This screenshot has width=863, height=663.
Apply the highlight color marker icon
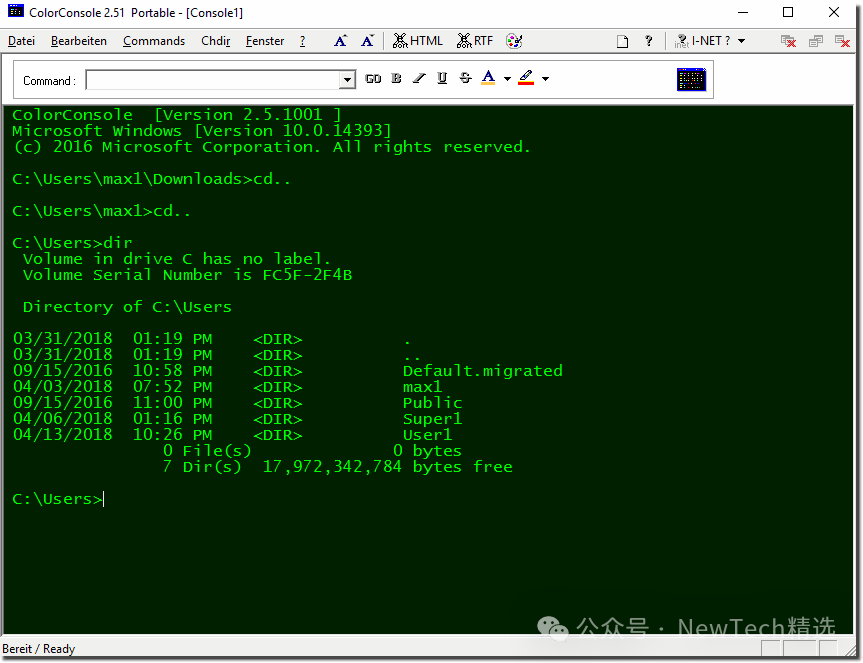[x=526, y=78]
